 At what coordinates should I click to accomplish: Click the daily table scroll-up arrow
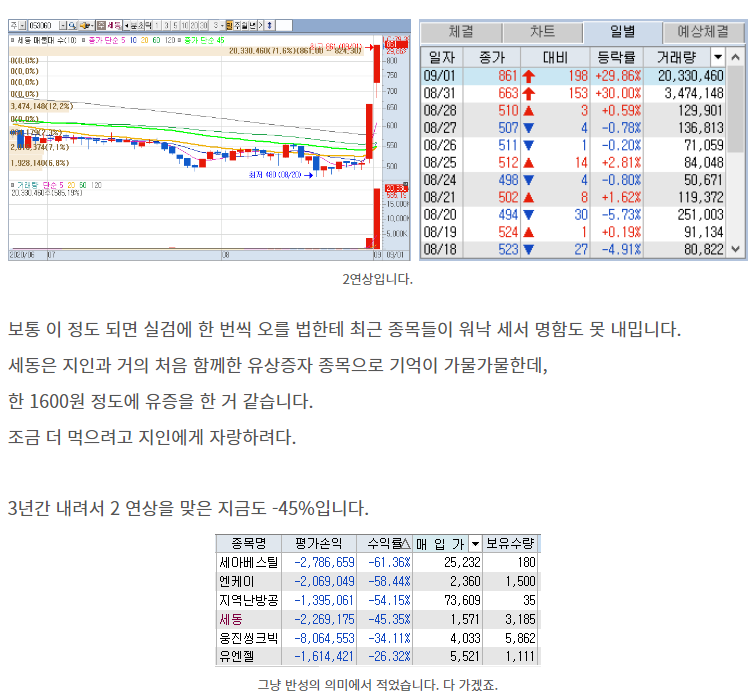click(x=735, y=57)
